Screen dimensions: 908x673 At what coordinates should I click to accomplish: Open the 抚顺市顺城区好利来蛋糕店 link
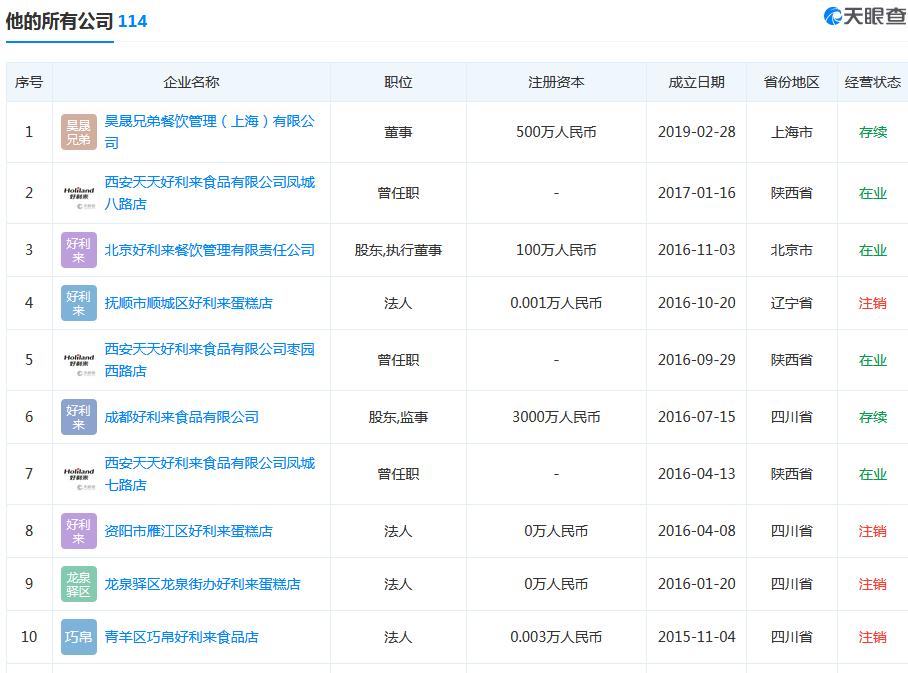pos(188,303)
